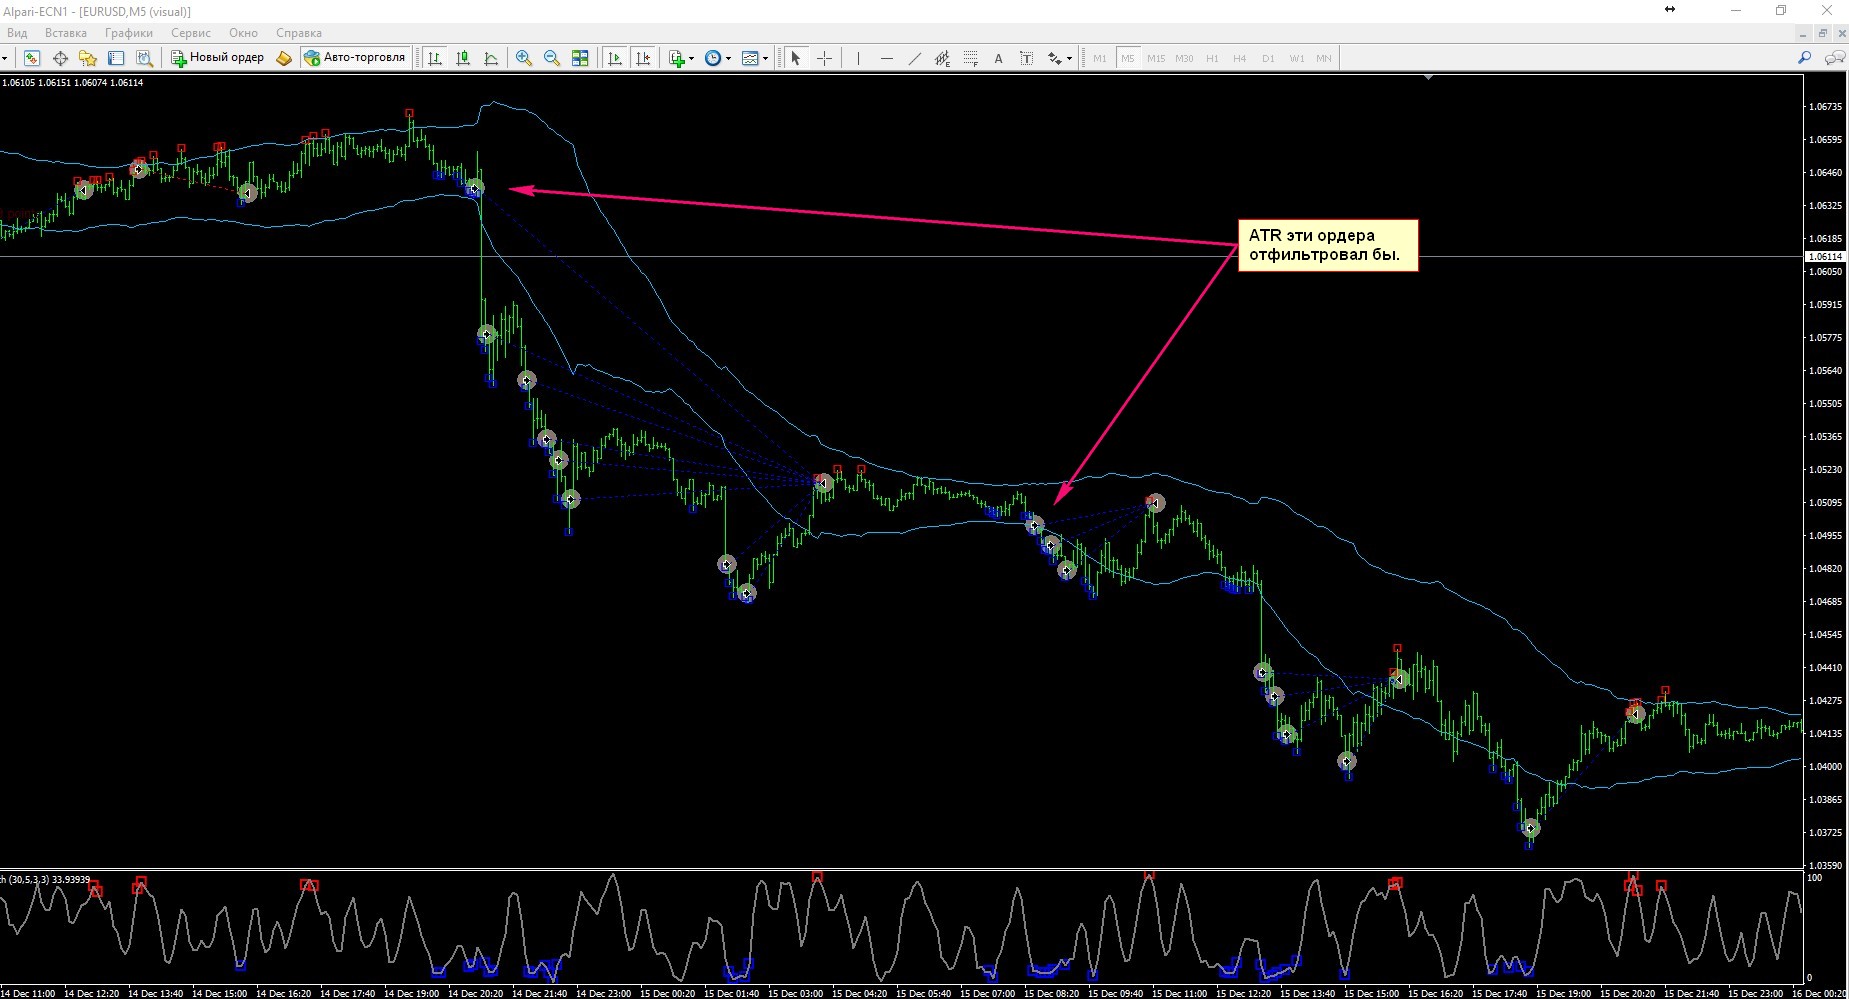Expand the indicators dropdown arrow
Screen dimensions: 1849x999
tap(691, 58)
